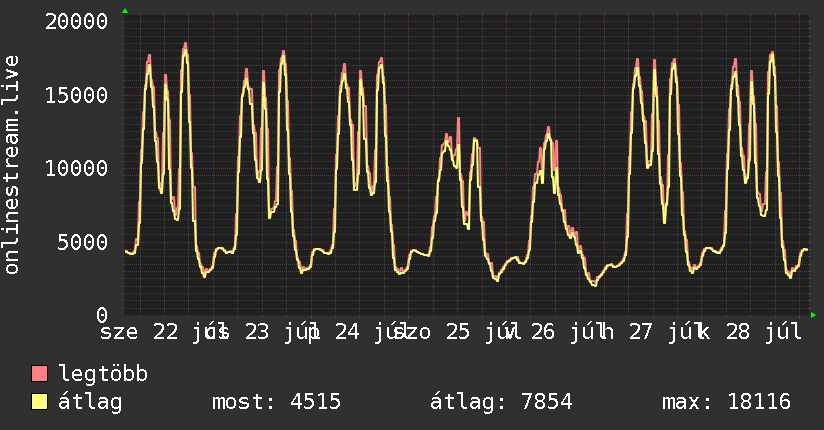
Task: Click the green arrow atop the y-axis
Action: pos(125,11)
